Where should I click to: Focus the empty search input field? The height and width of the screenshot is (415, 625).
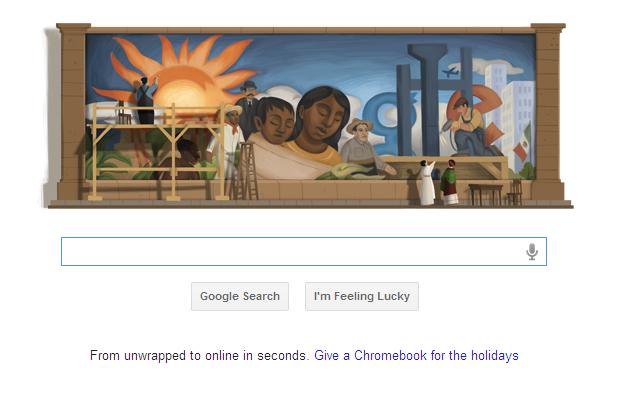click(304, 252)
